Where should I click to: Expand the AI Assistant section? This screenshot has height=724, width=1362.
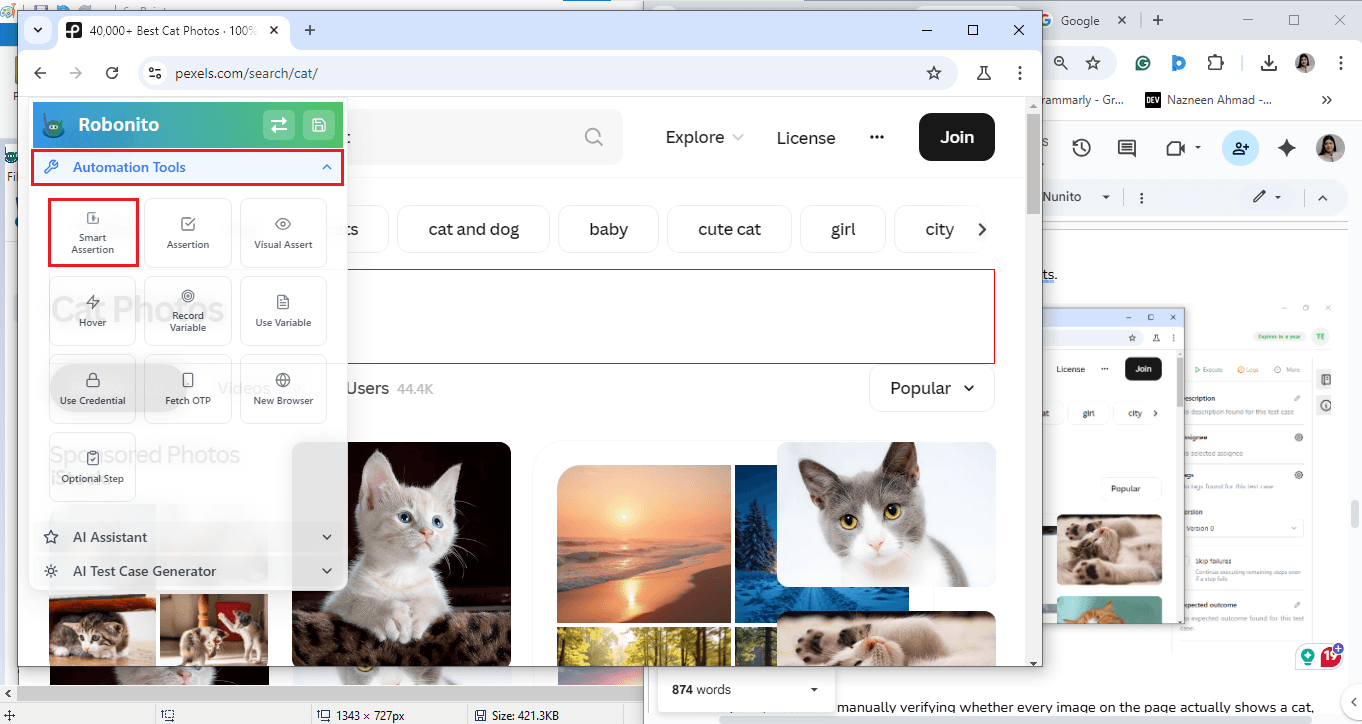(x=188, y=537)
